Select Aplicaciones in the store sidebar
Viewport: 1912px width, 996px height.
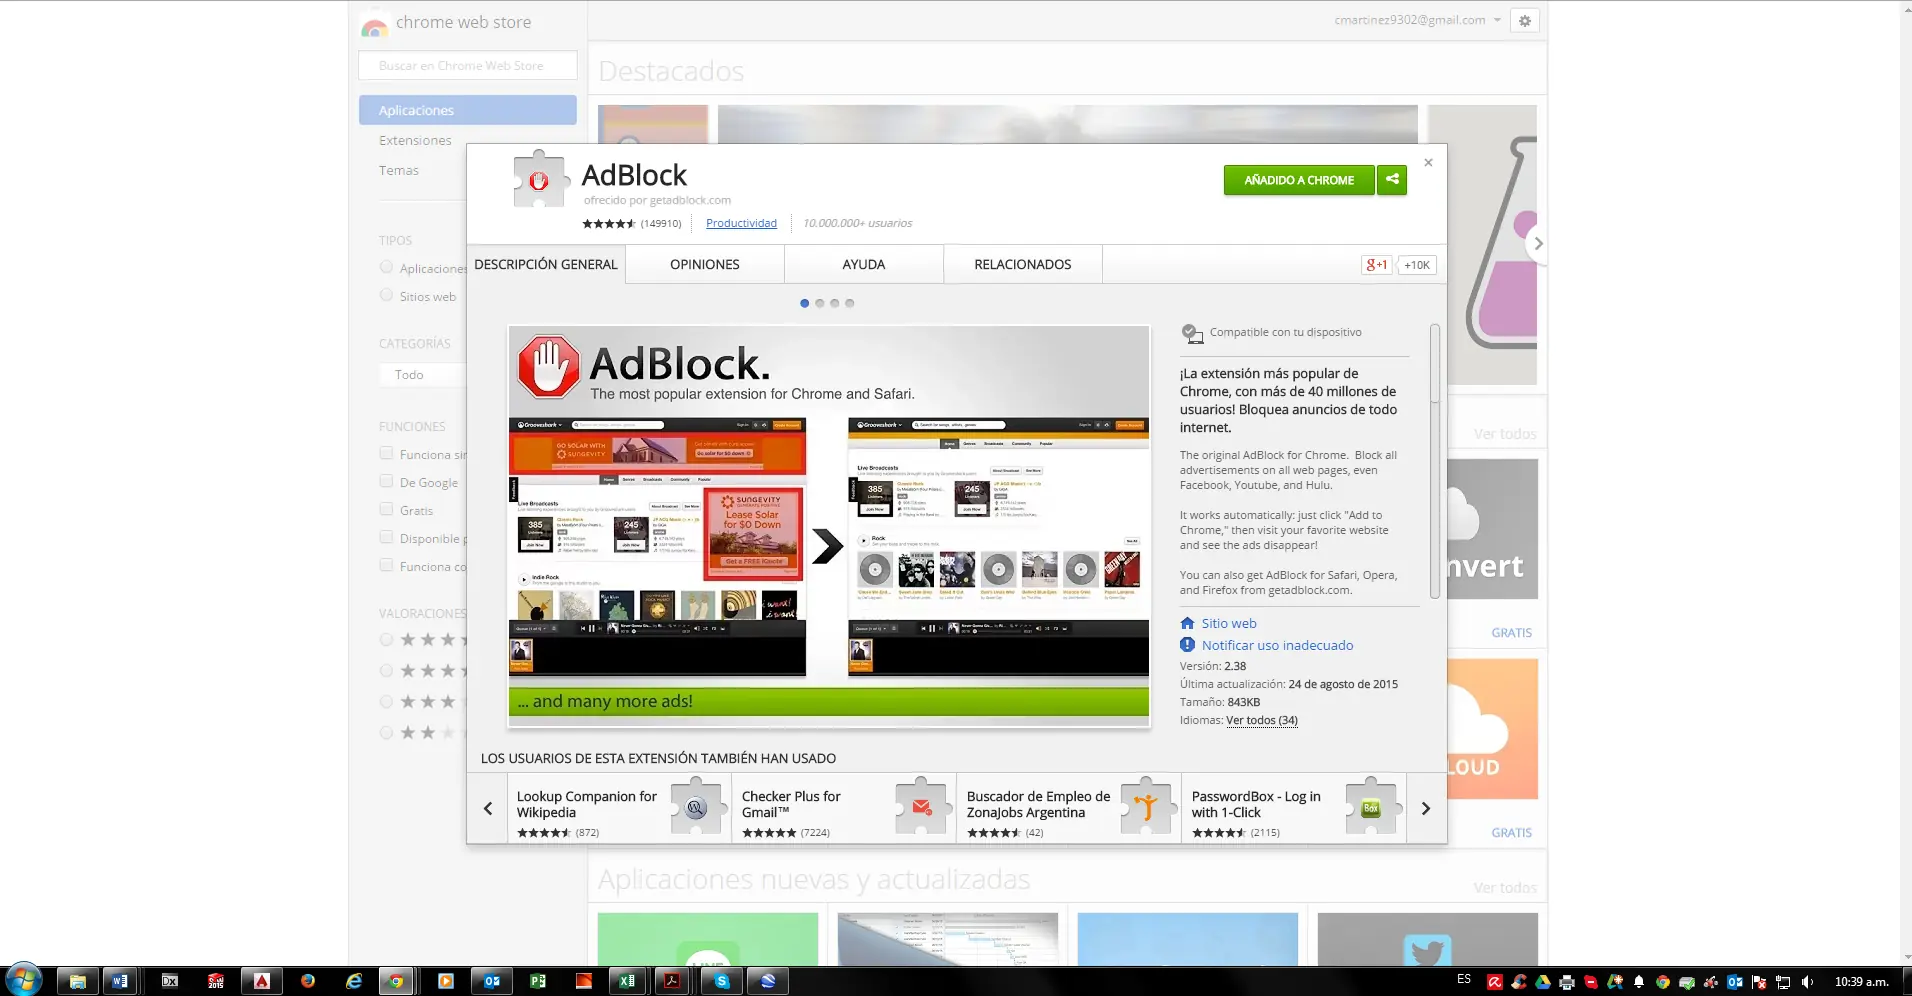pos(468,110)
